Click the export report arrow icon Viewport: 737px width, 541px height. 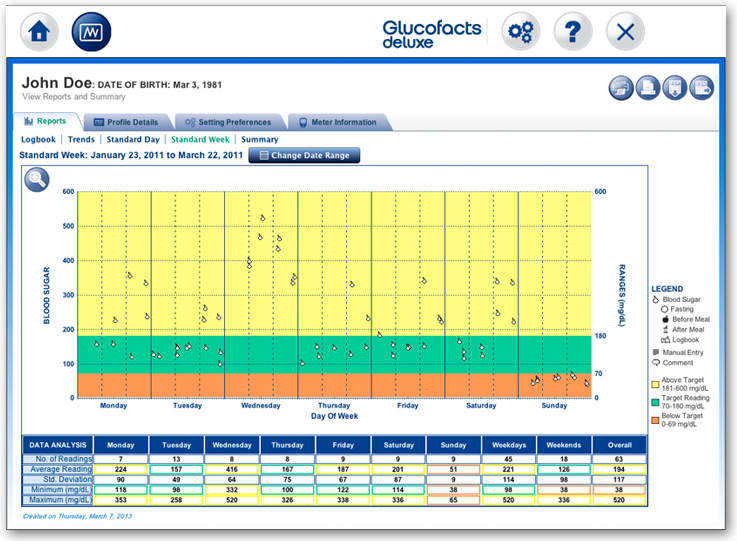(701, 88)
